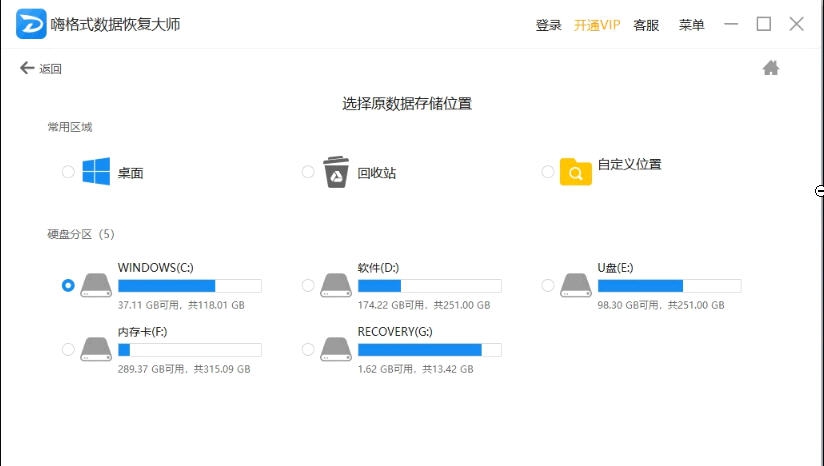The height and width of the screenshot is (466, 824).
Task: Click the RECOVERY(G:) usage bar
Action: coord(429,350)
